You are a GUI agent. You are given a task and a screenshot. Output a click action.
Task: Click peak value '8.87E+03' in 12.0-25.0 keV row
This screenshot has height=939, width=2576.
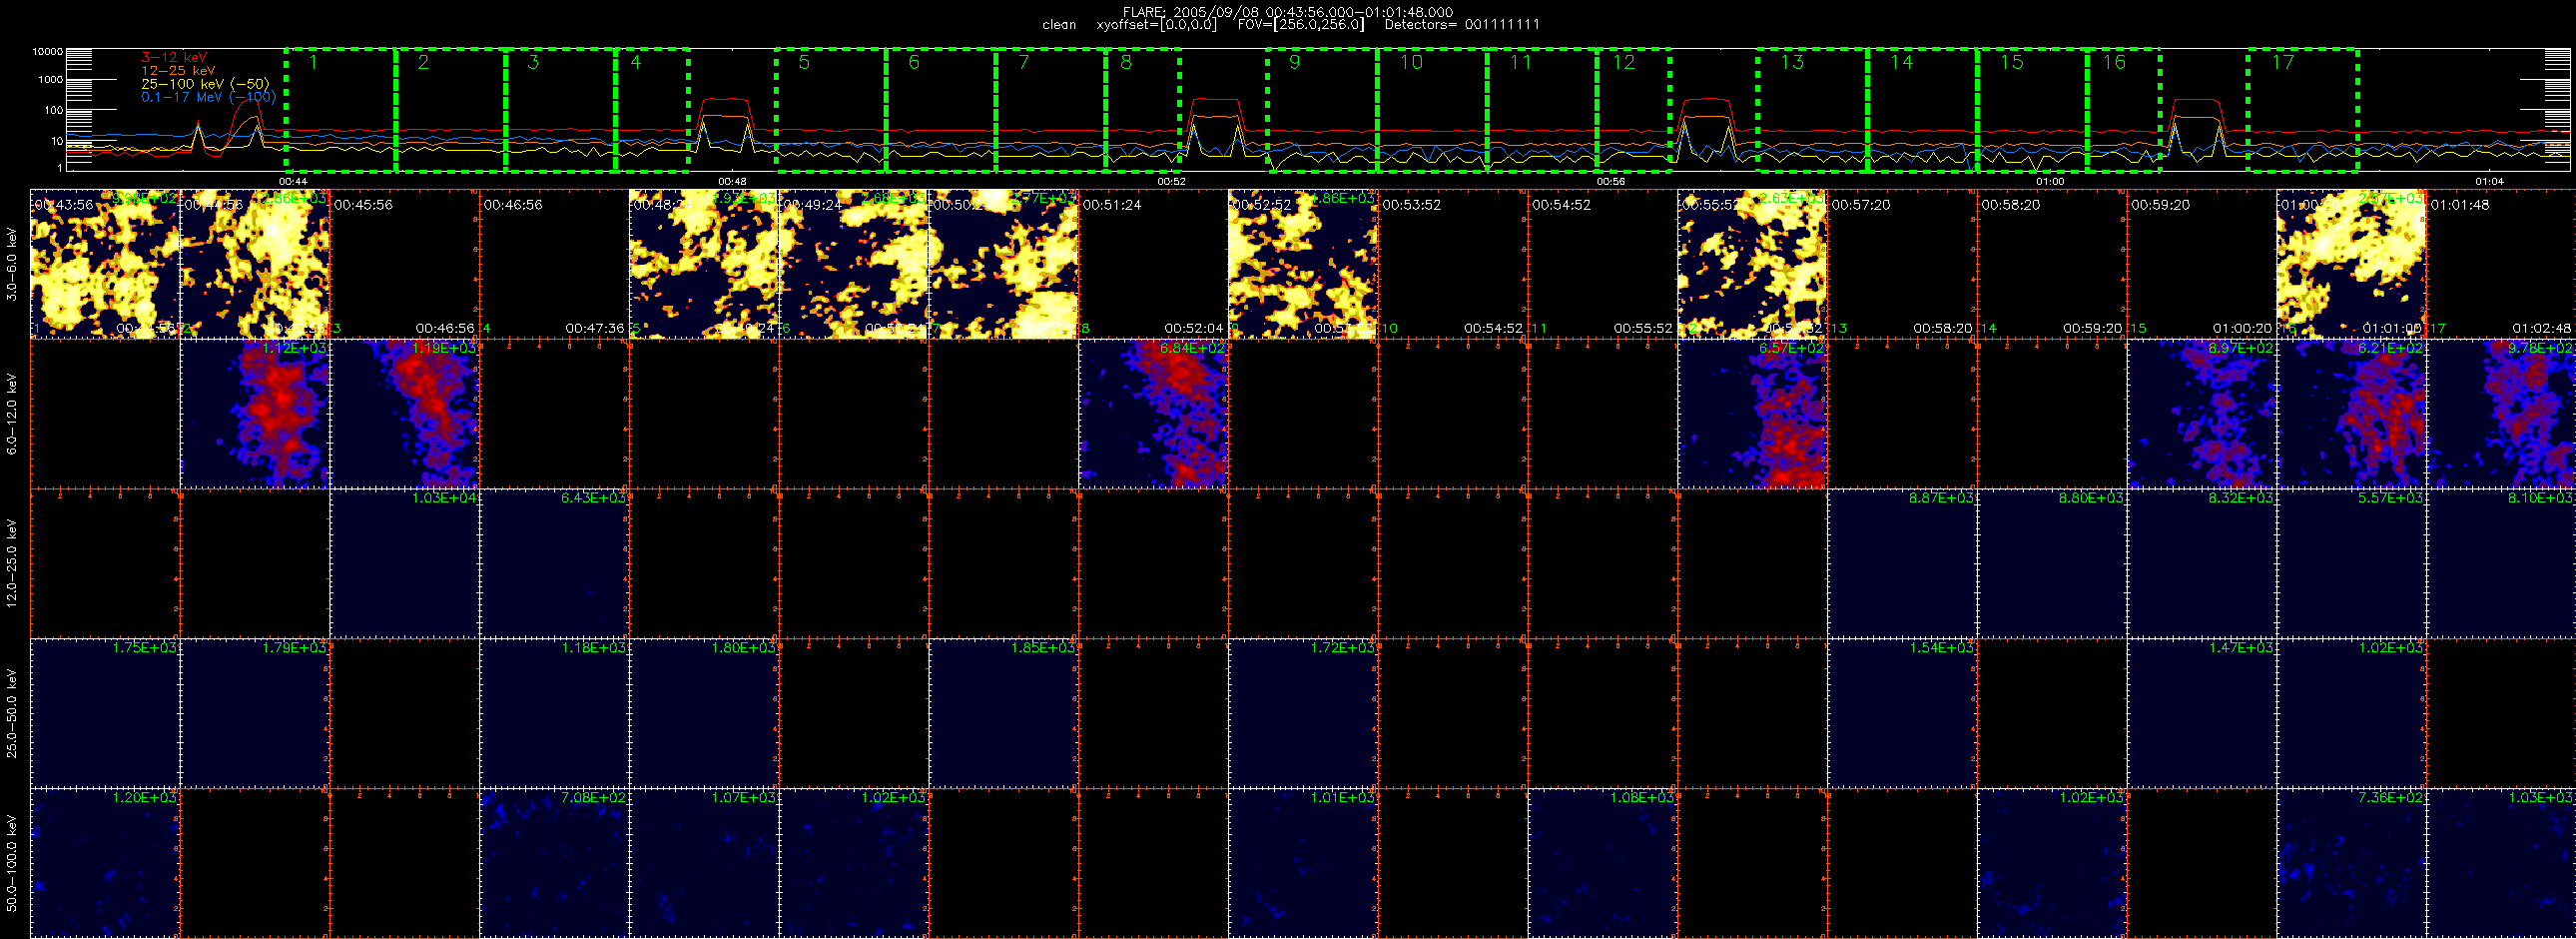pyautogui.click(x=1942, y=498)
